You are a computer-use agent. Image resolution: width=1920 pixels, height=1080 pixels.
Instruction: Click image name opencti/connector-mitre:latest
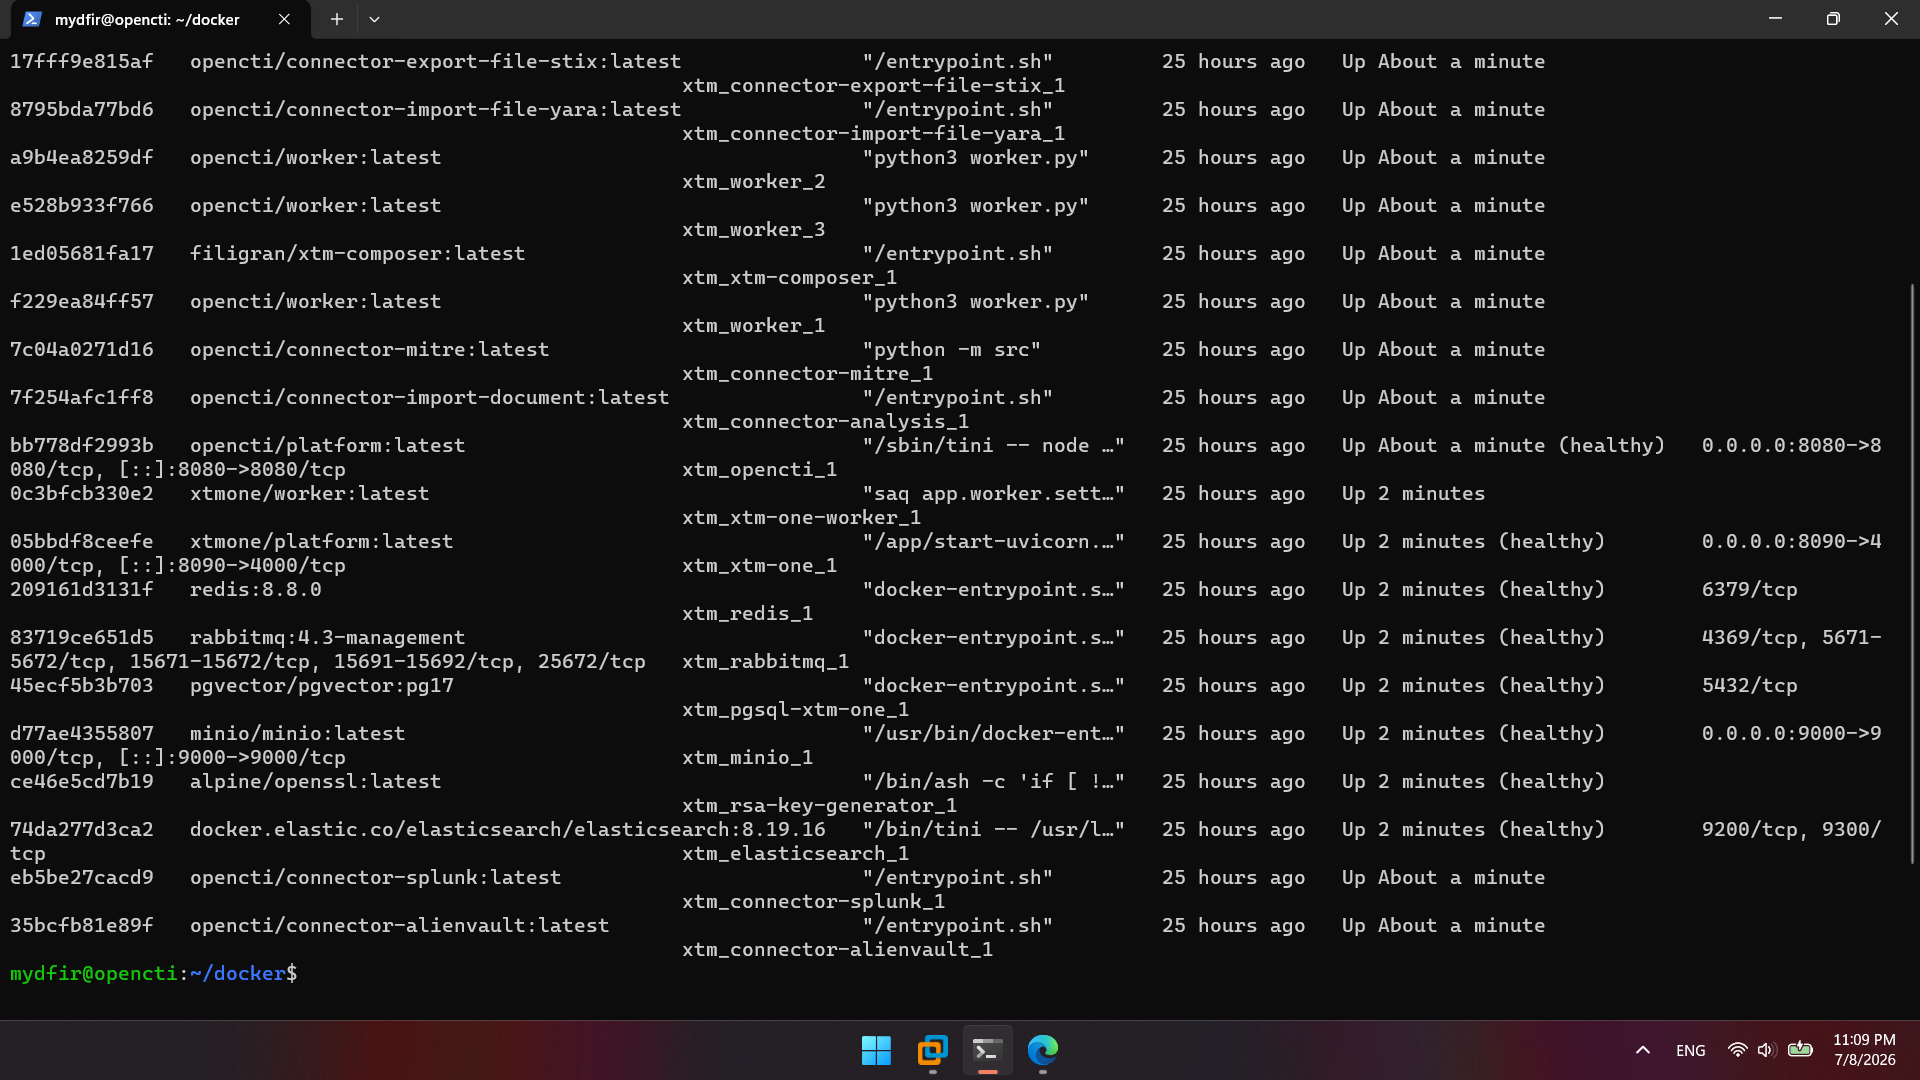click(x=370, y=349)
